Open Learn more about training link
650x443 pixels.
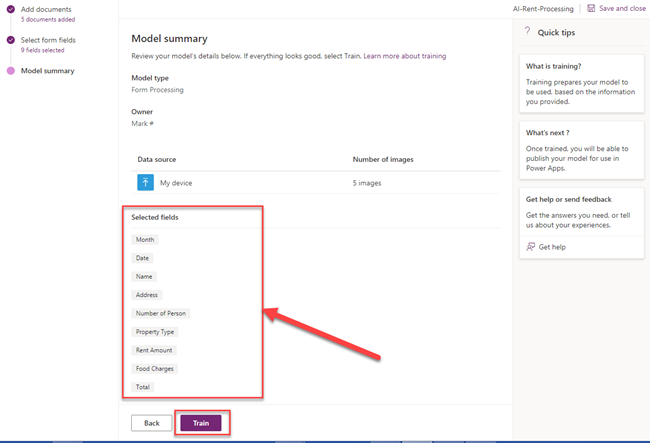(405, 56)
